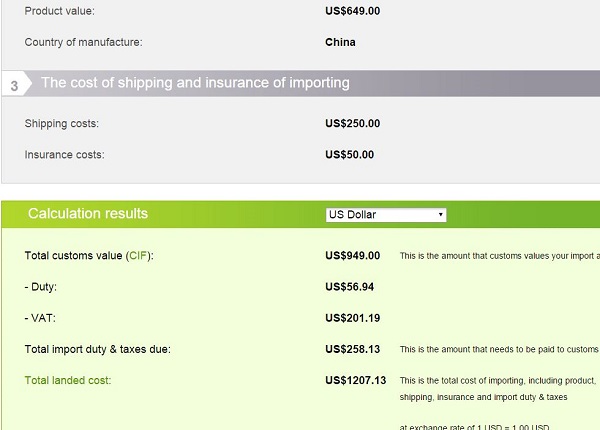Click the US$250.00 shipping costs value

(x=353, y=124)
